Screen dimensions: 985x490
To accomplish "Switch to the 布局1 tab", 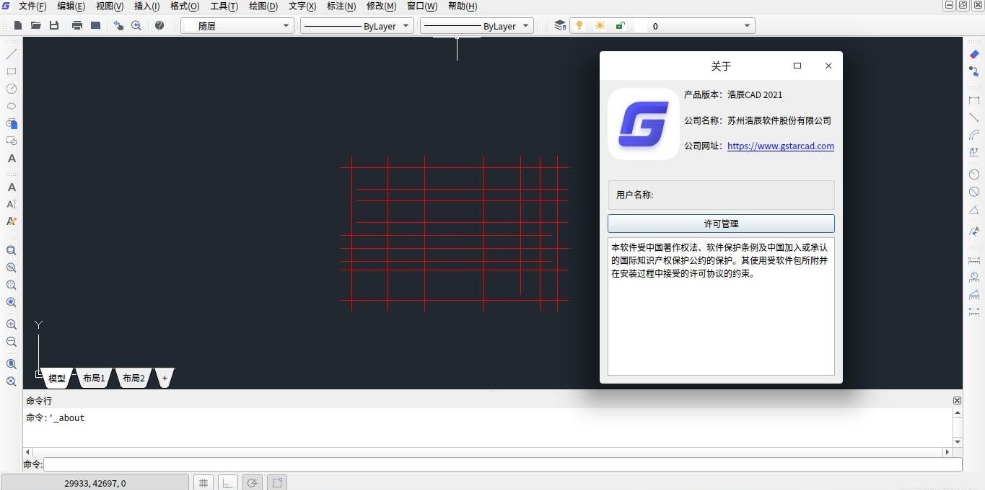I will point(94,378).
